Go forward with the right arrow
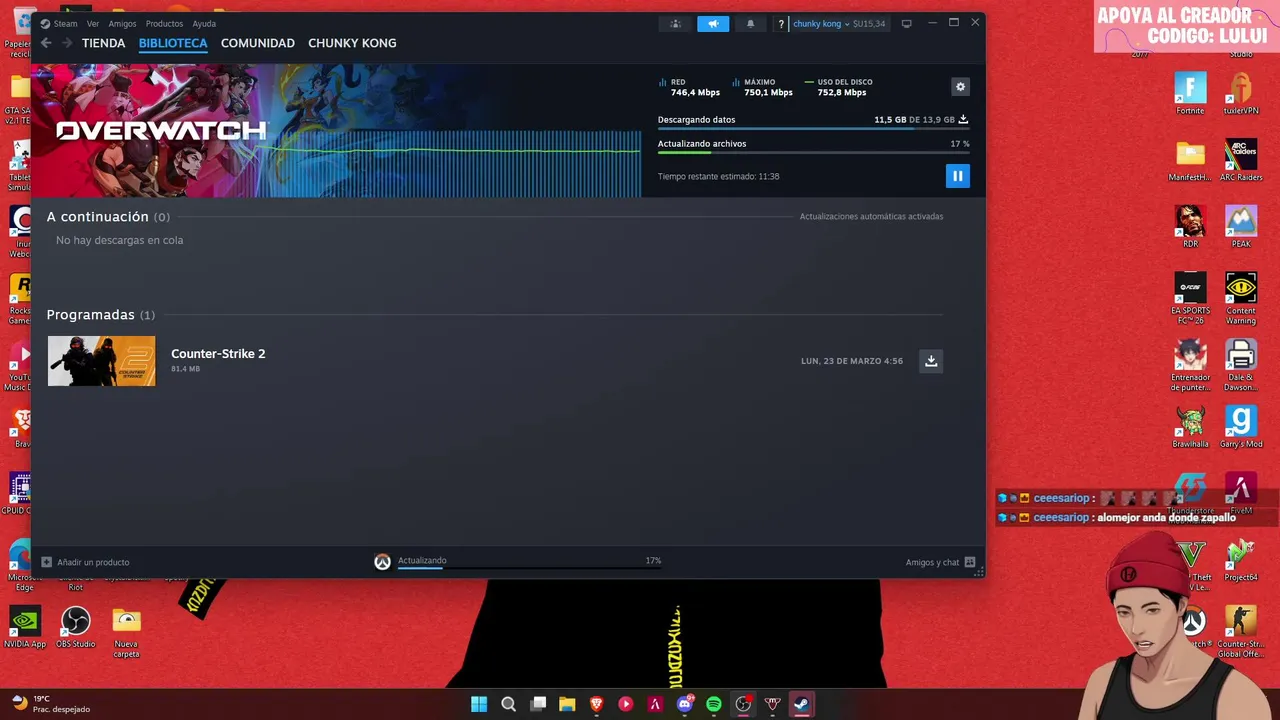This screenshot has width=1280, height=720. (x=67, y=43)
